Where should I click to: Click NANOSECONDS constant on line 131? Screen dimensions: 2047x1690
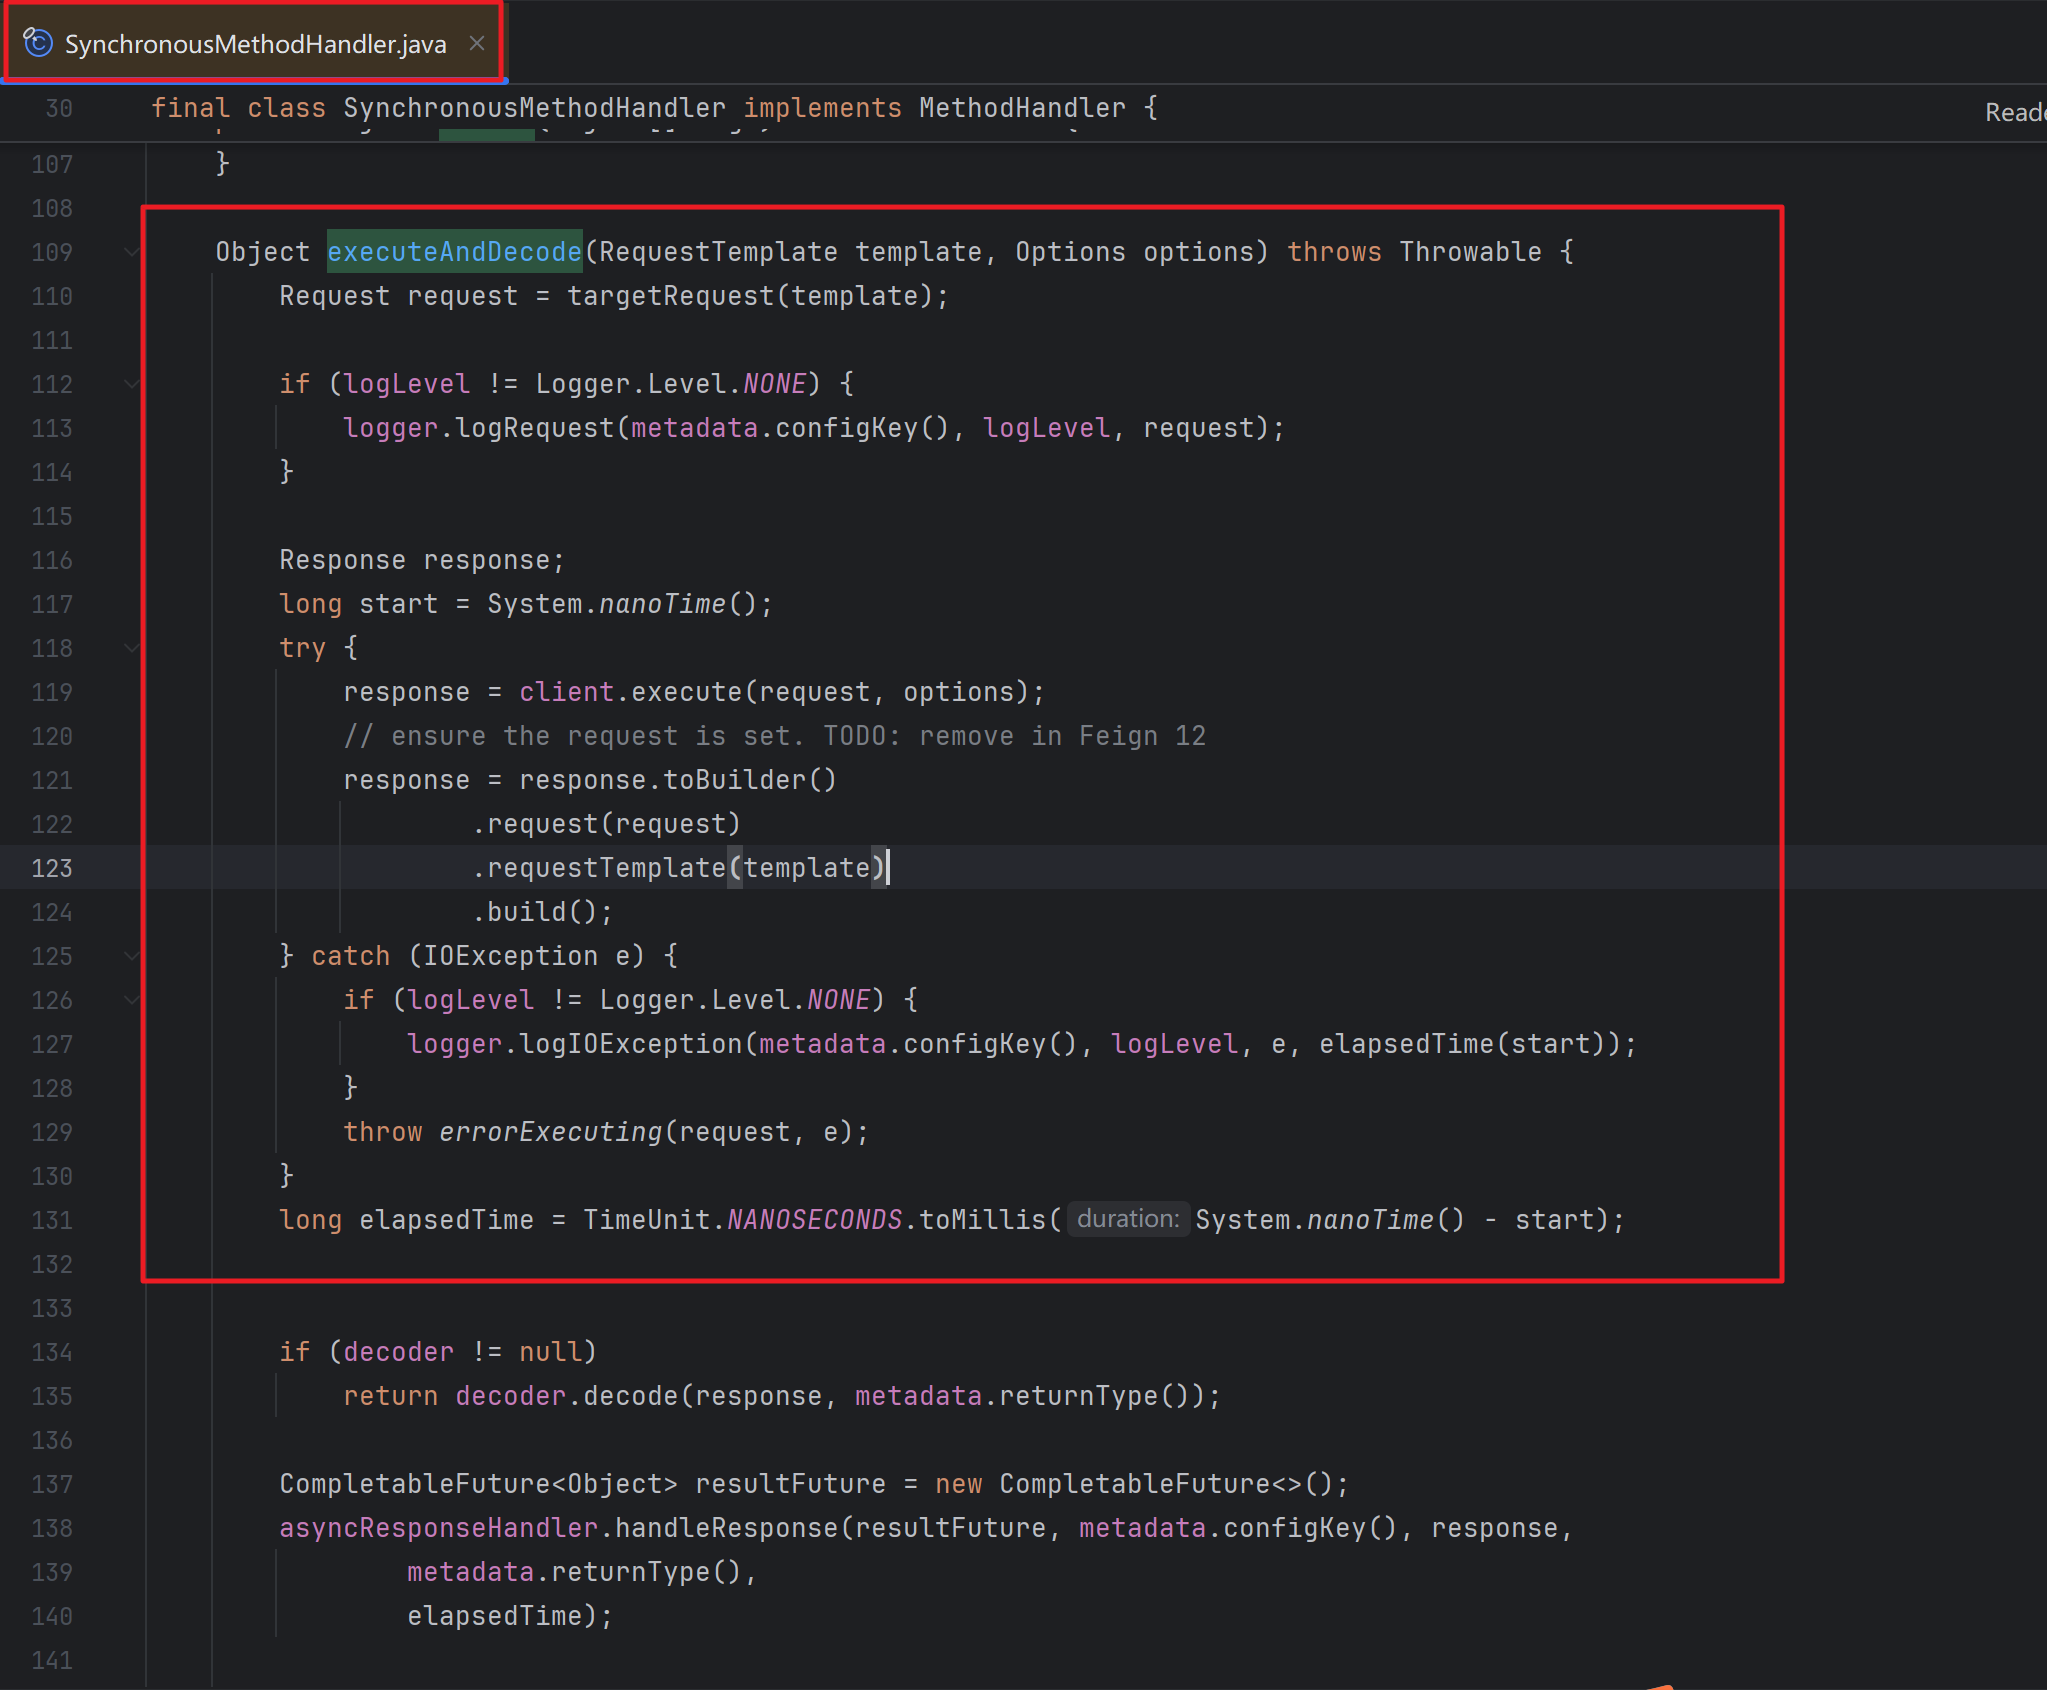[814, 1220]
